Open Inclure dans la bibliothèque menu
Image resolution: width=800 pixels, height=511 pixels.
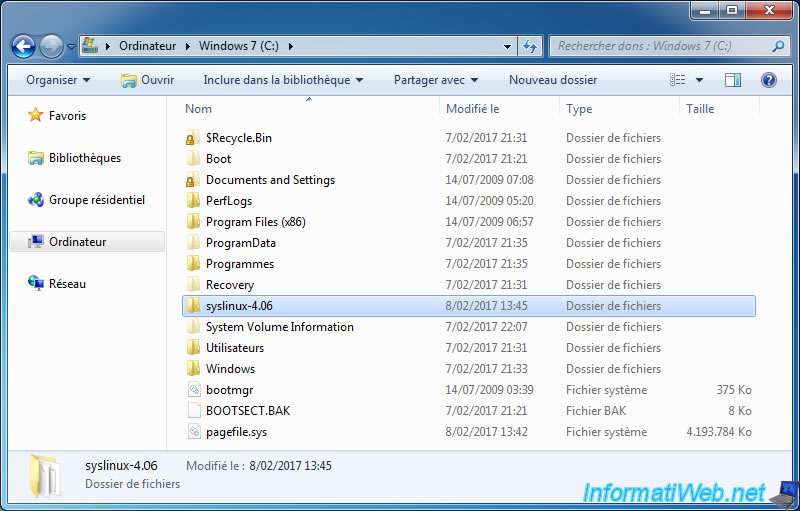[283, 80]
